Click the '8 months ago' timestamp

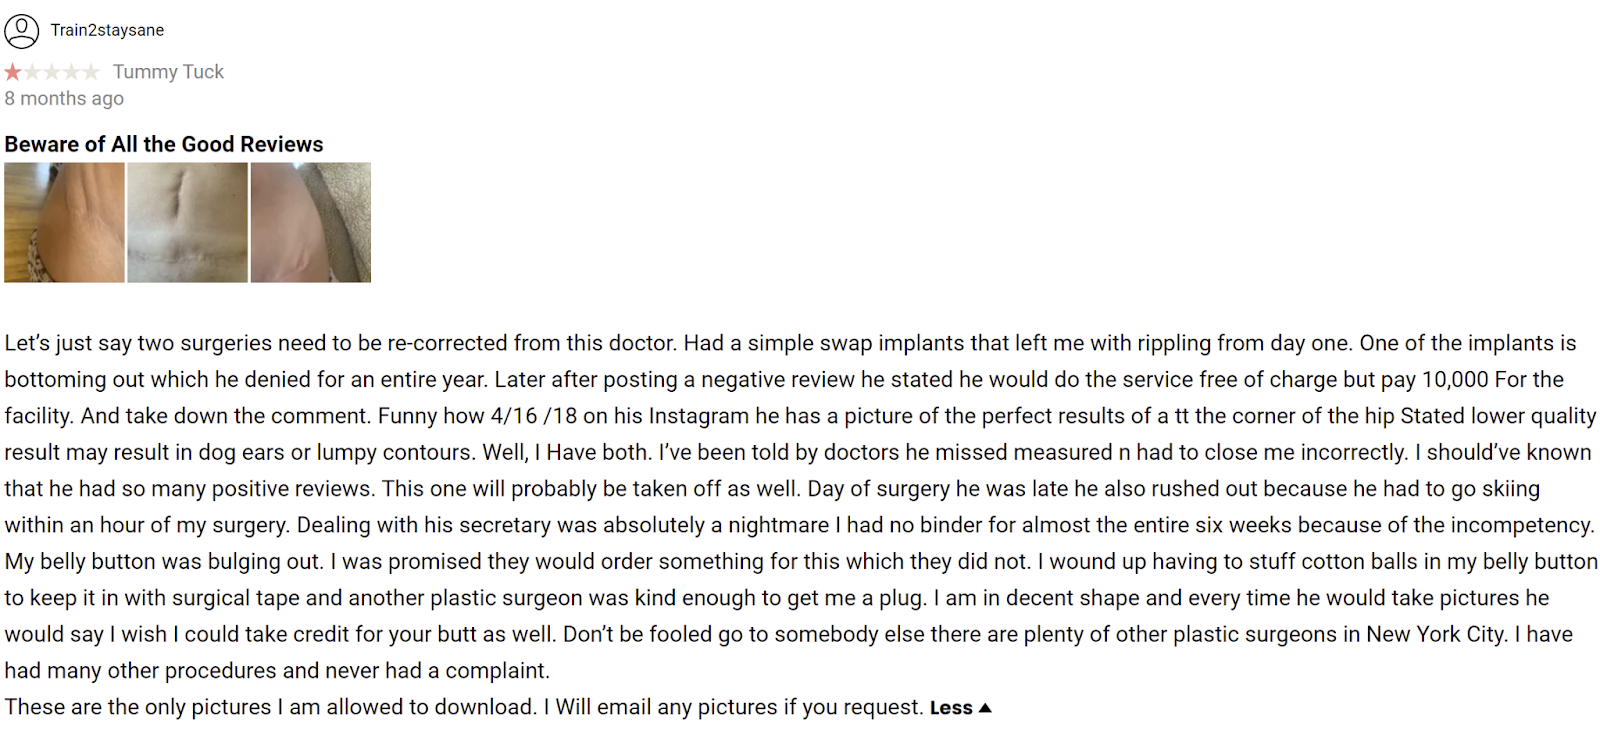pyautogui.click(x=64, y=98)
